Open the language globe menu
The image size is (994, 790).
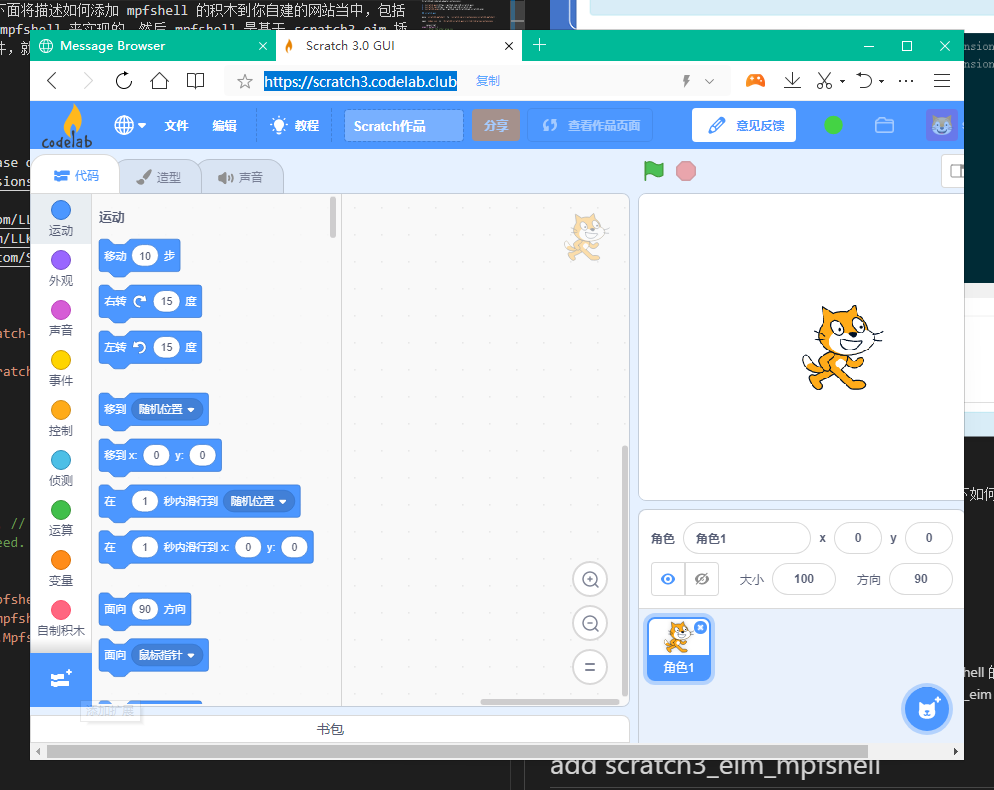(x=130, y=126)
